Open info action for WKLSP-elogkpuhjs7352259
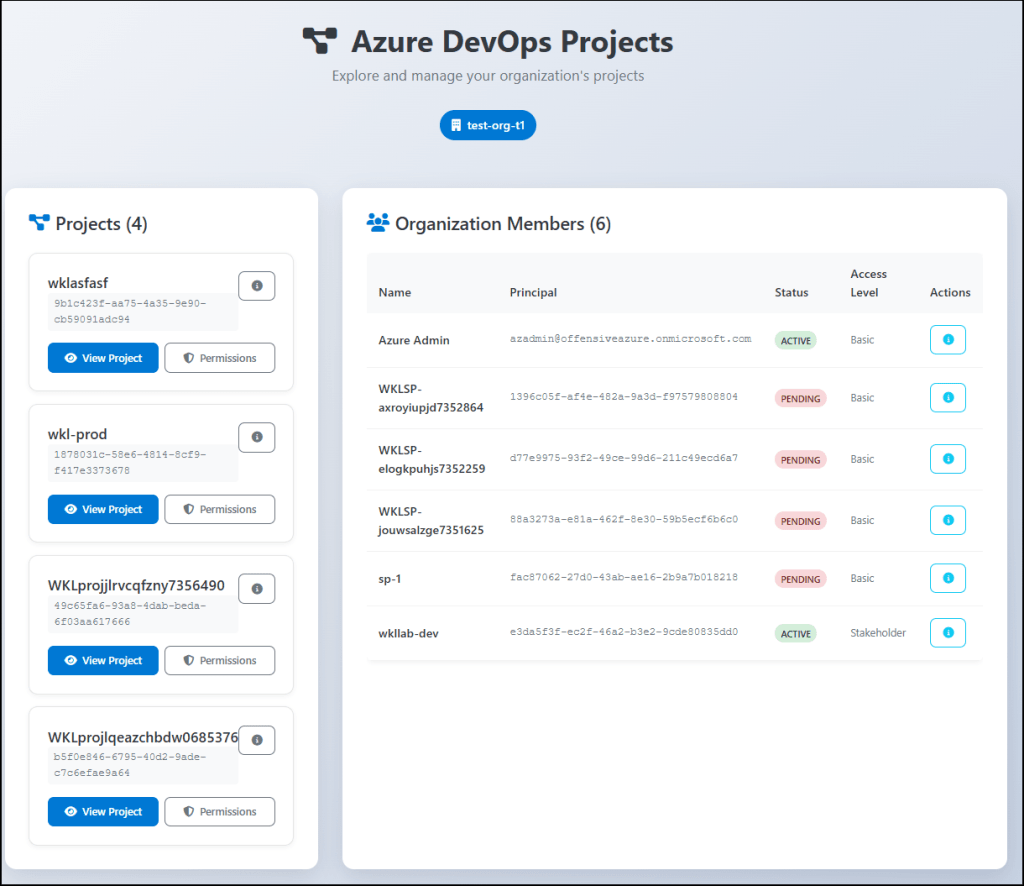 click(x=948, y=459)
